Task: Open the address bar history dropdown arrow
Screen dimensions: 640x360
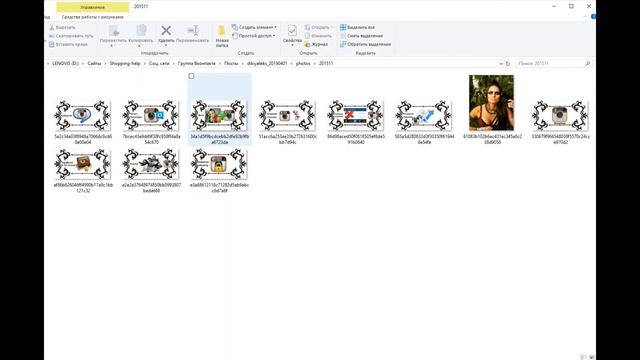Action: click(501, 64)
